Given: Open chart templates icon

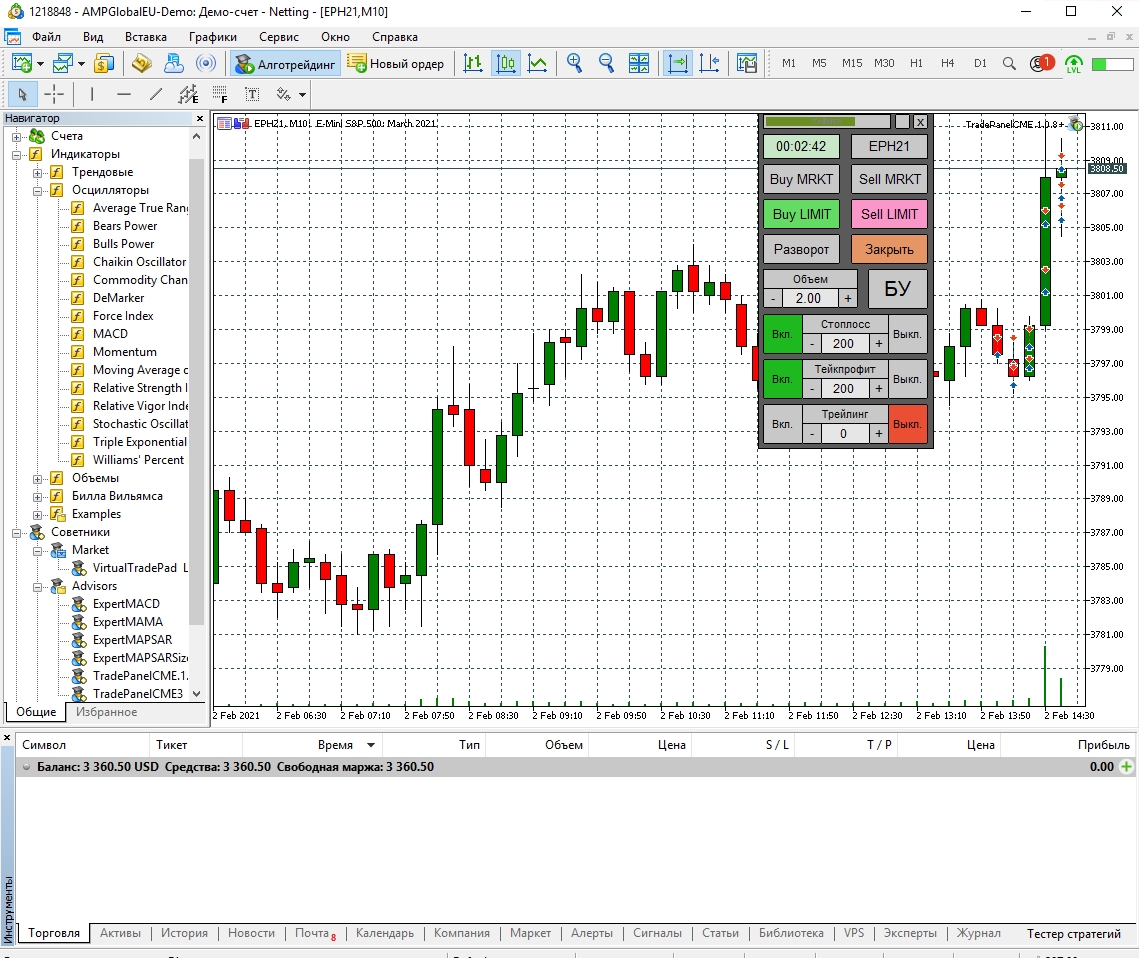Looking at the screenshot, I should (x=747, y=64).
